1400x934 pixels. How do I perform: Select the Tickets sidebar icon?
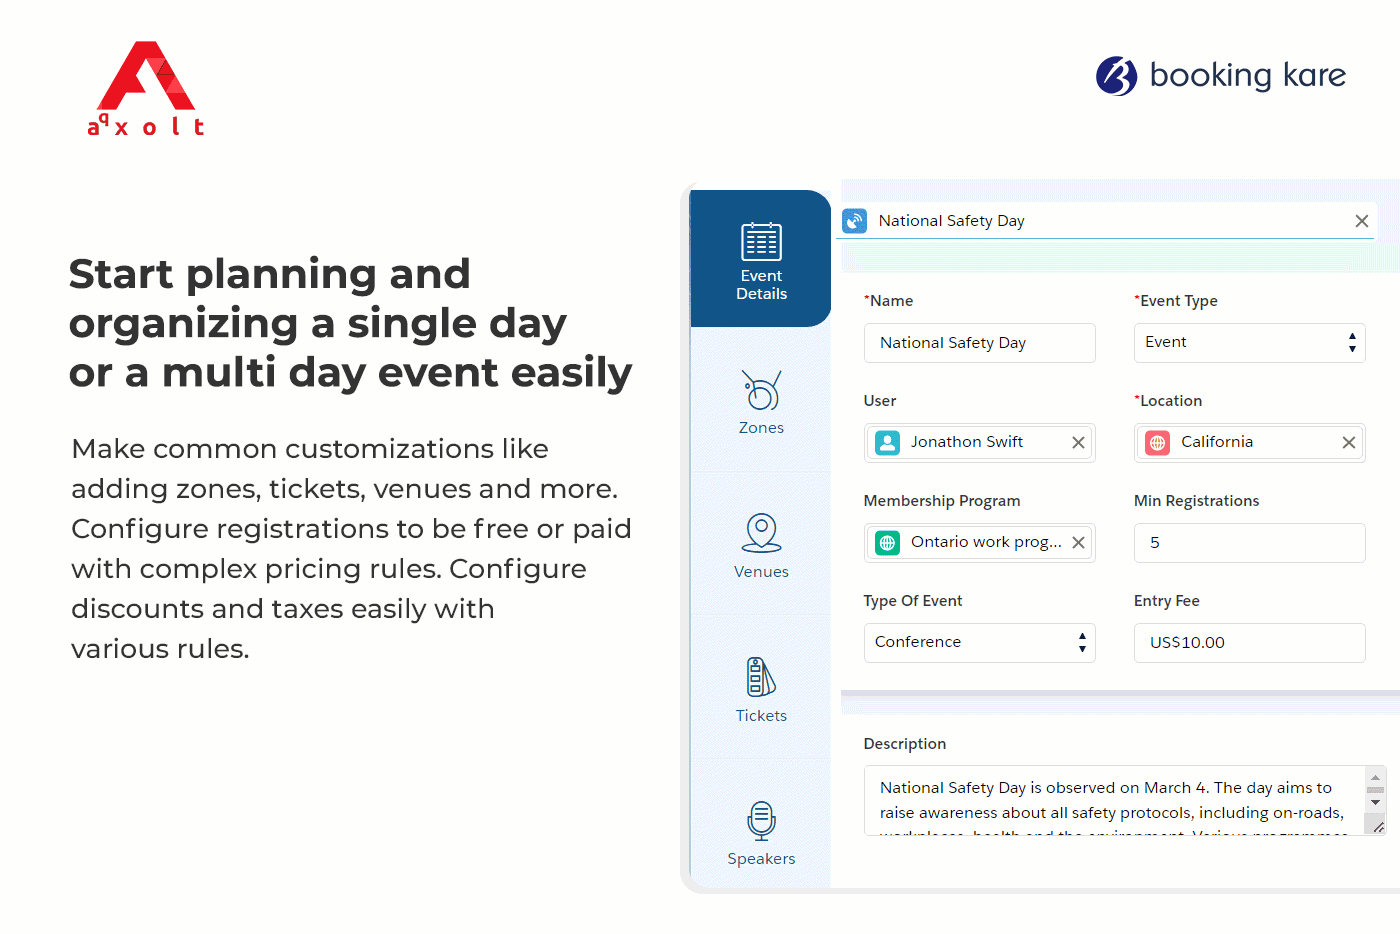(x=761, y=677)
